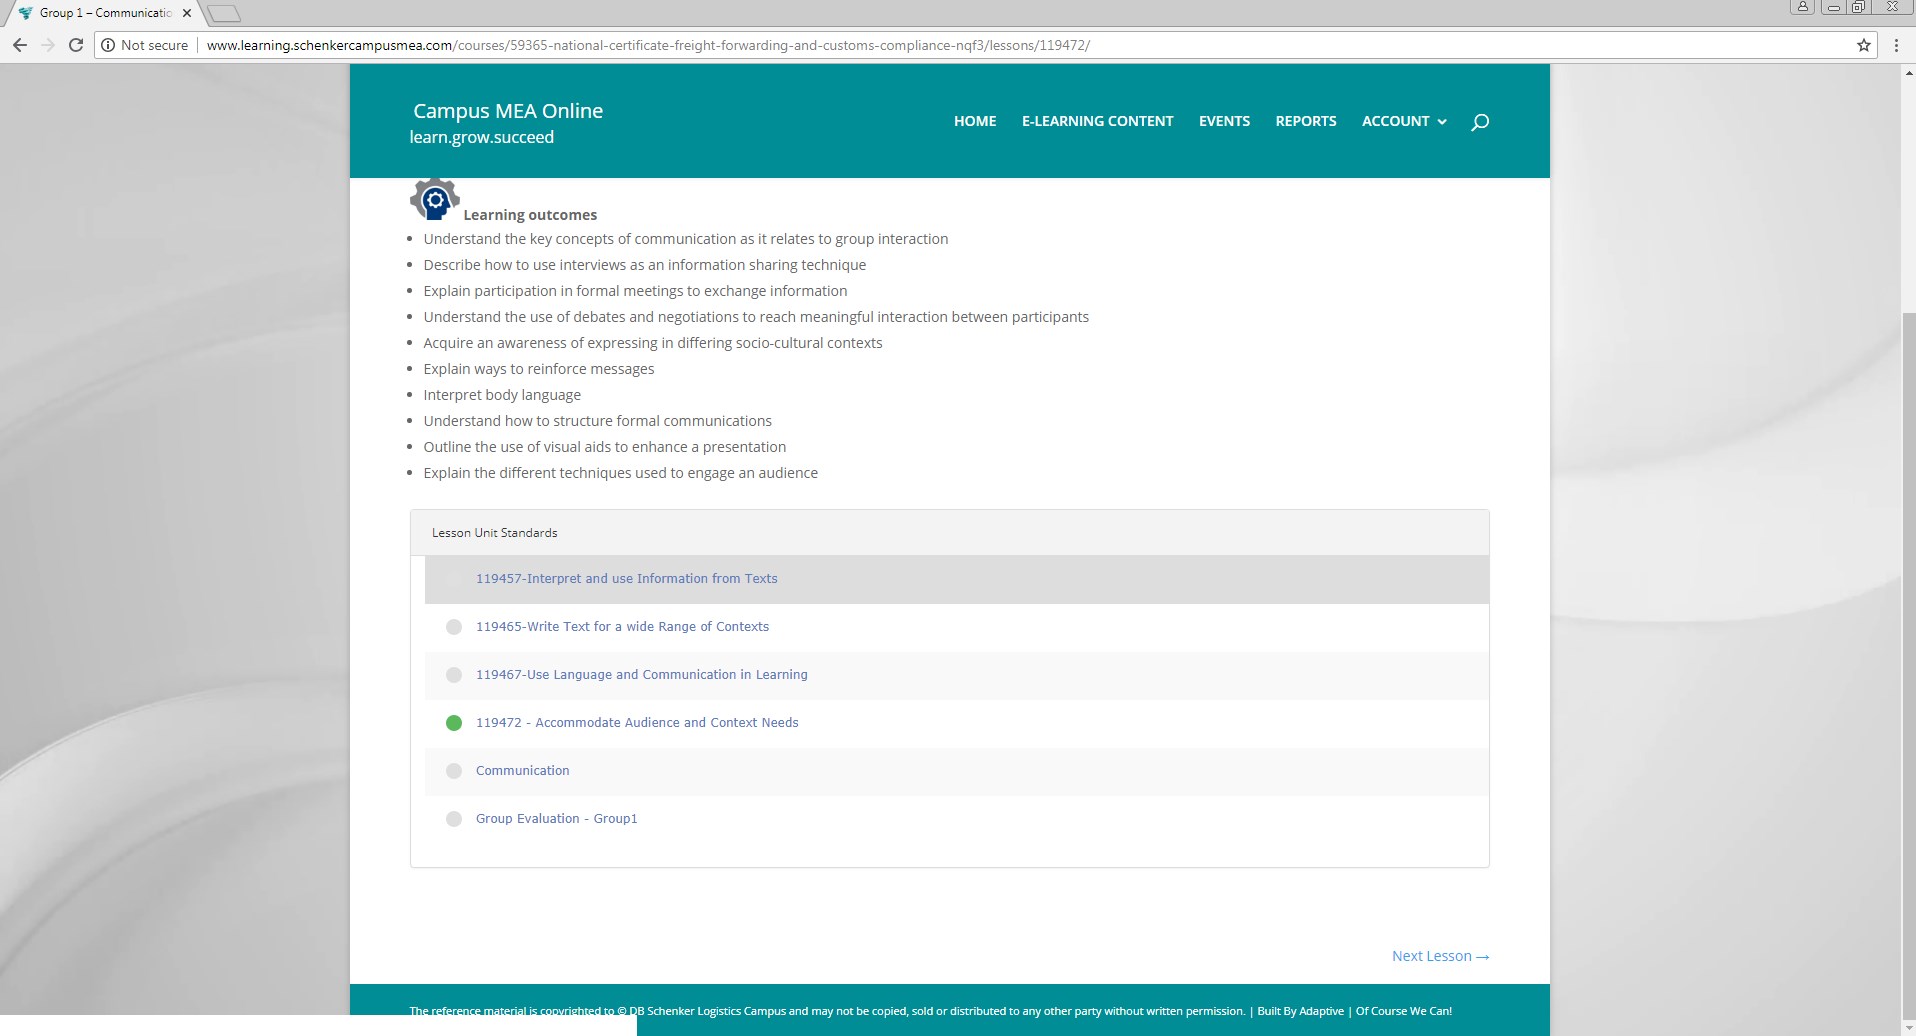Click the browser back arrow
Image resolution: width=1916 pixels, height=1036 pixels.
coord(20,45)
